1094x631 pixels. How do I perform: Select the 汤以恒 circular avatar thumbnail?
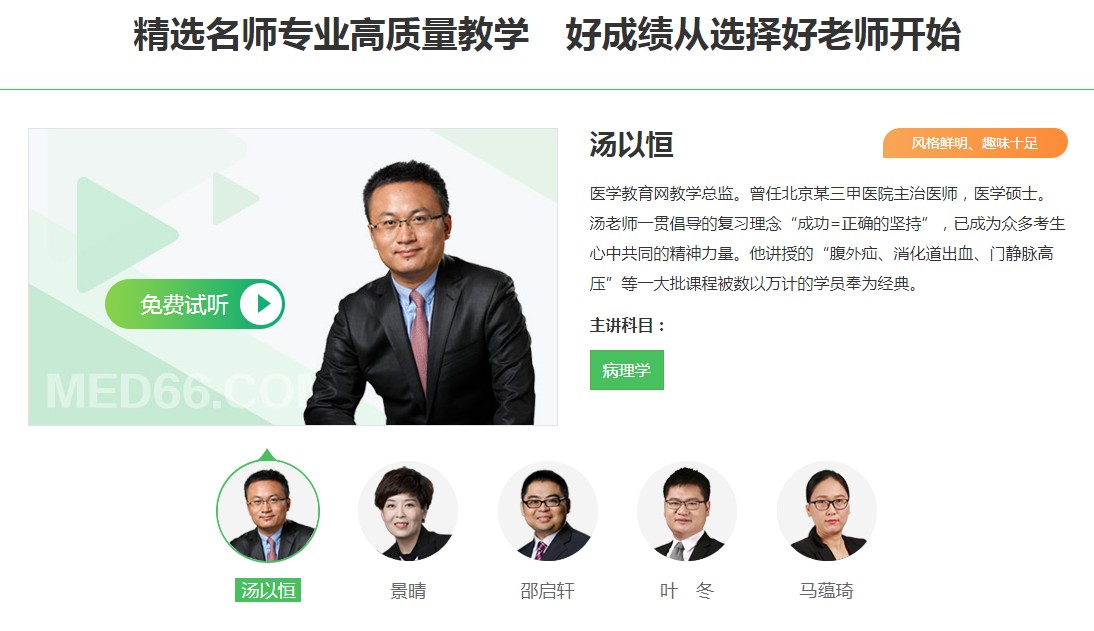tap(268, 511)
